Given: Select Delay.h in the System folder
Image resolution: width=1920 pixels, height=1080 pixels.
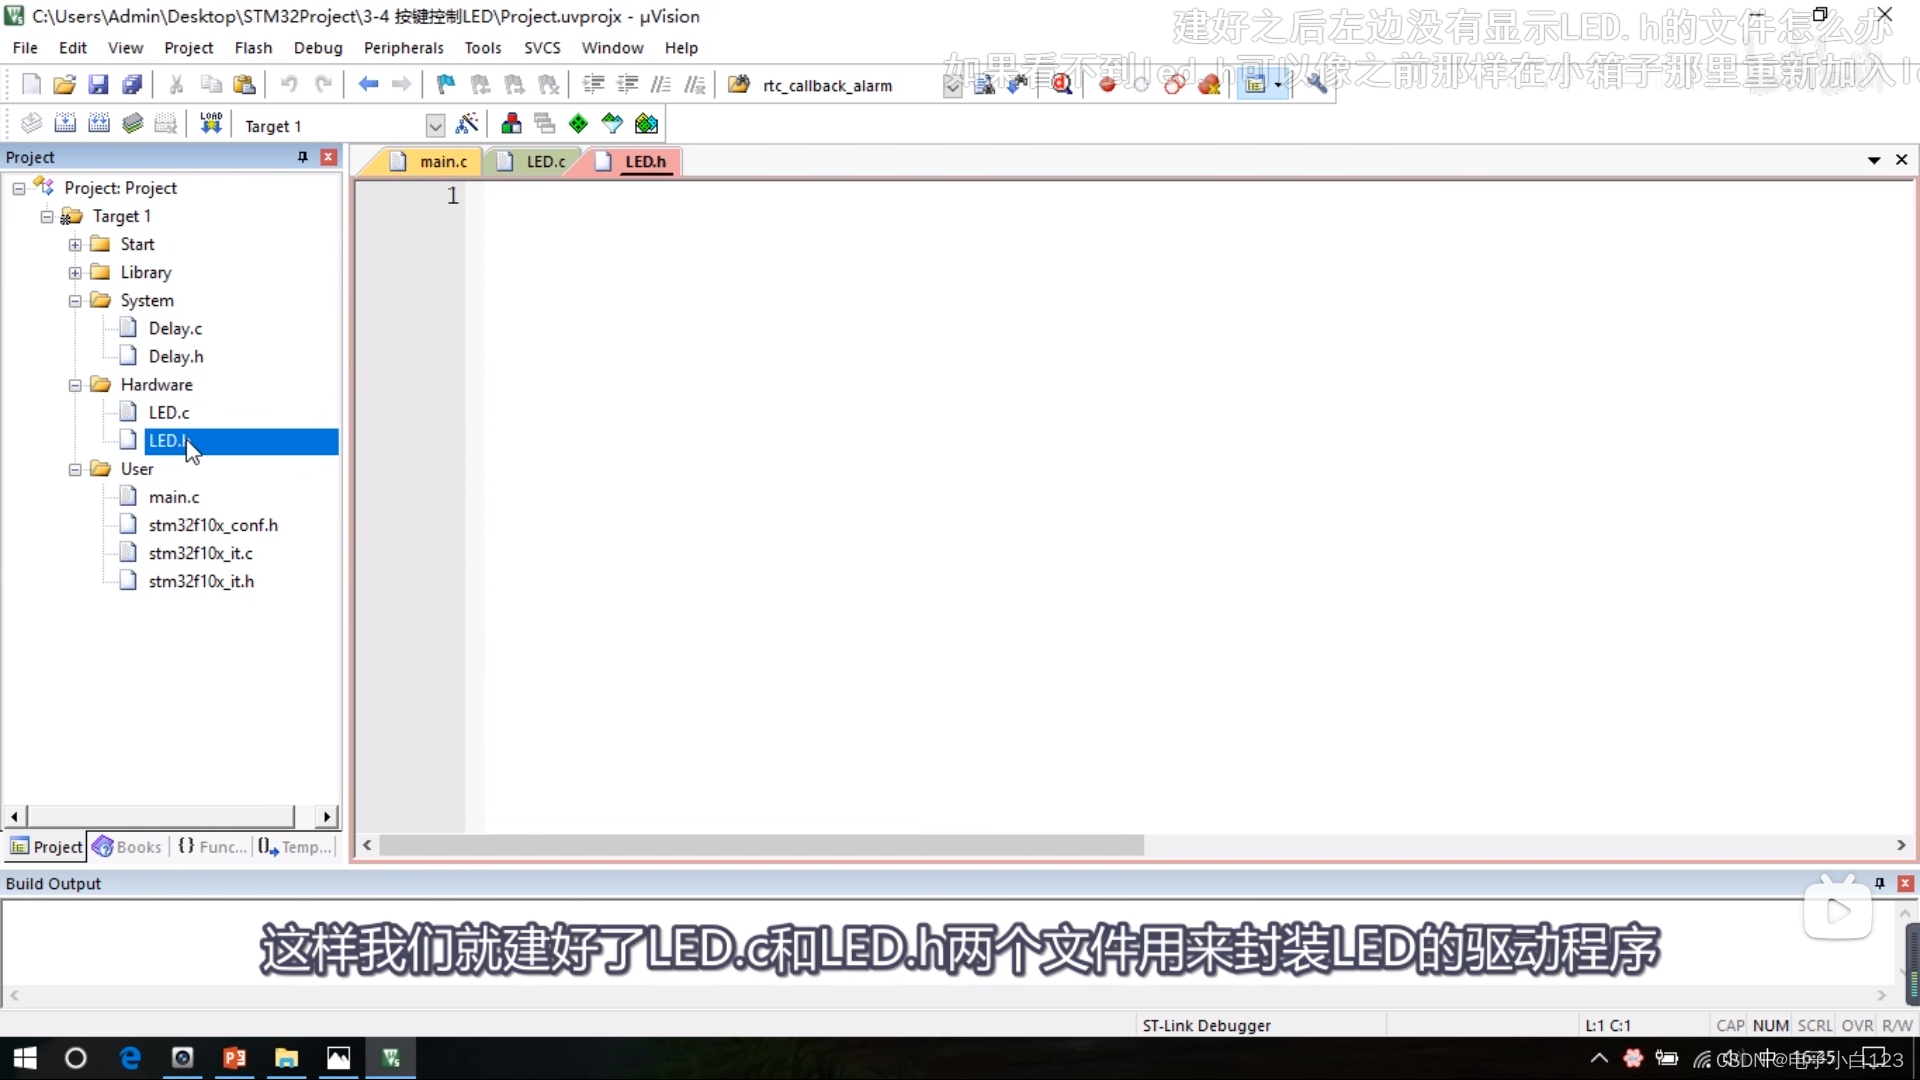Looking at the screenshot, I should point(176,357).
